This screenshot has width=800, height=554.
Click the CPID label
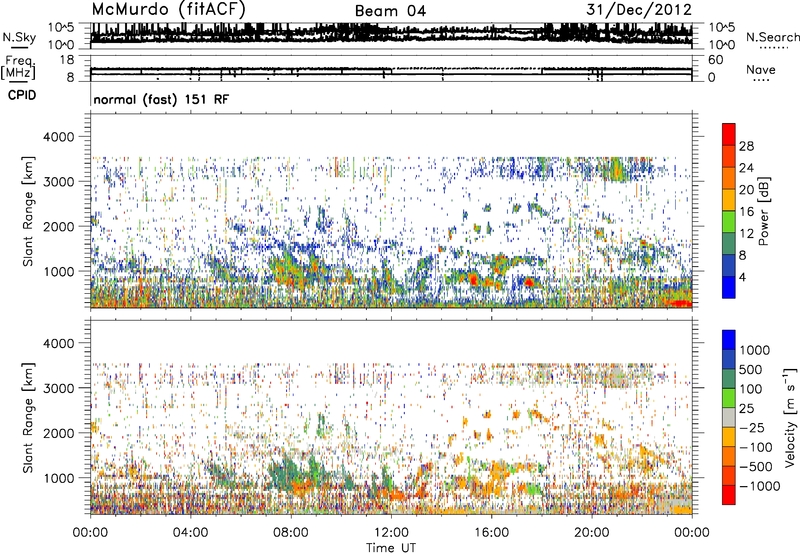pos(22,95)
